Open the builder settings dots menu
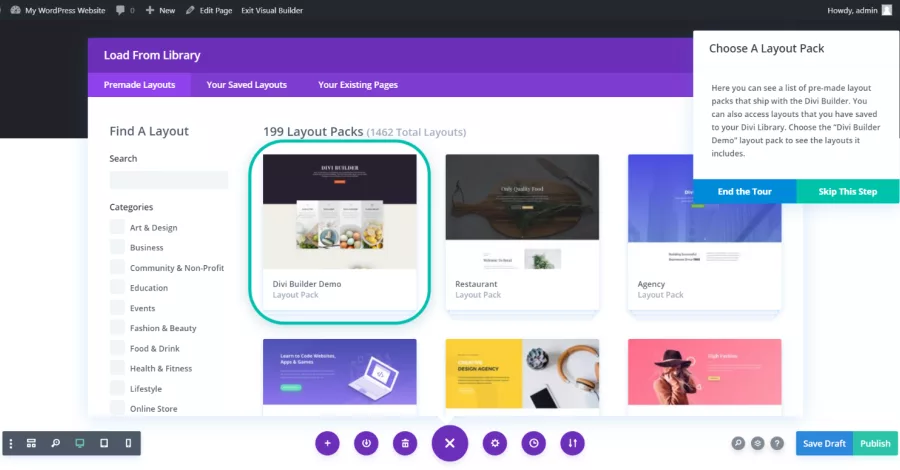900x470 pixels. coord(11,443)
